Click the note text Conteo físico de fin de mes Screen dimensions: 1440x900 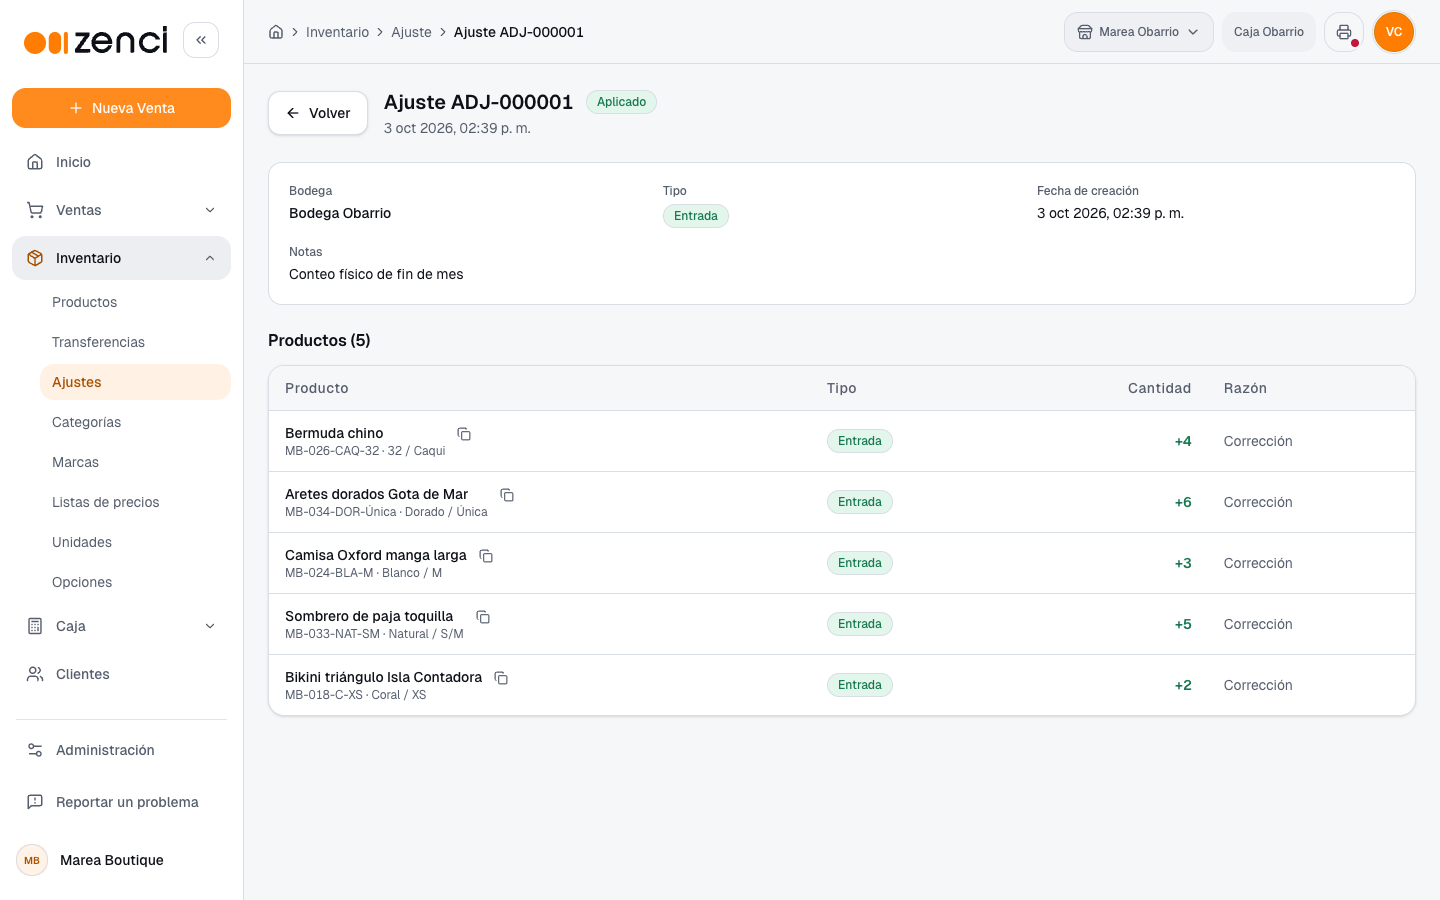click(376, 274)
